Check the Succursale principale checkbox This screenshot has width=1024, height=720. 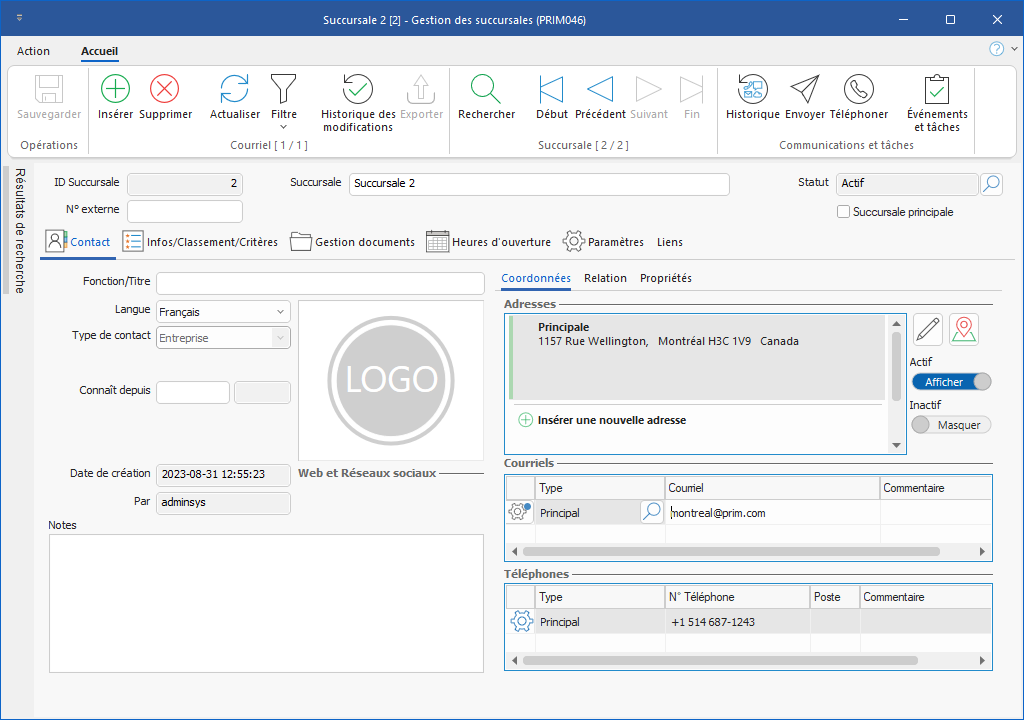click(x=844, y=212)
